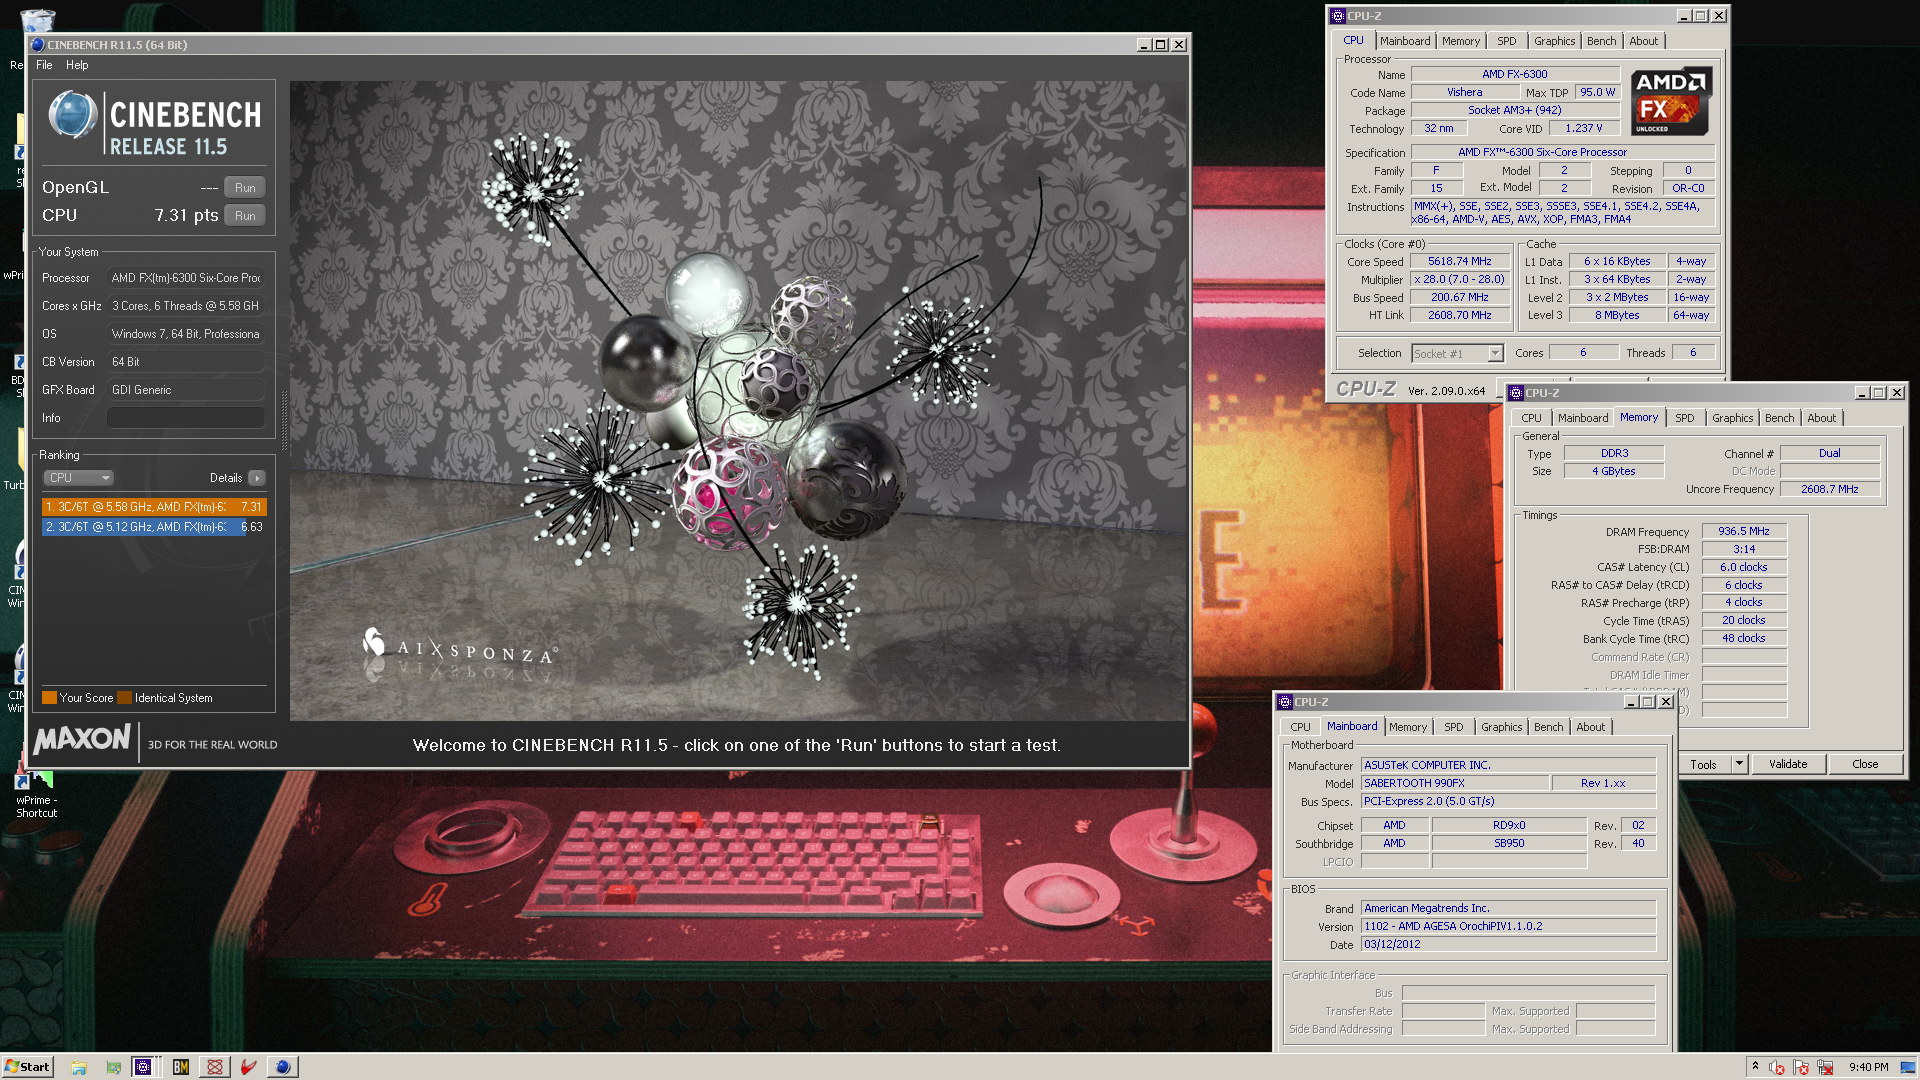1920x1080 pixels.
Task: Click the DRAM Frequency 936.5 MHz value
Action: coord(1743,532)
